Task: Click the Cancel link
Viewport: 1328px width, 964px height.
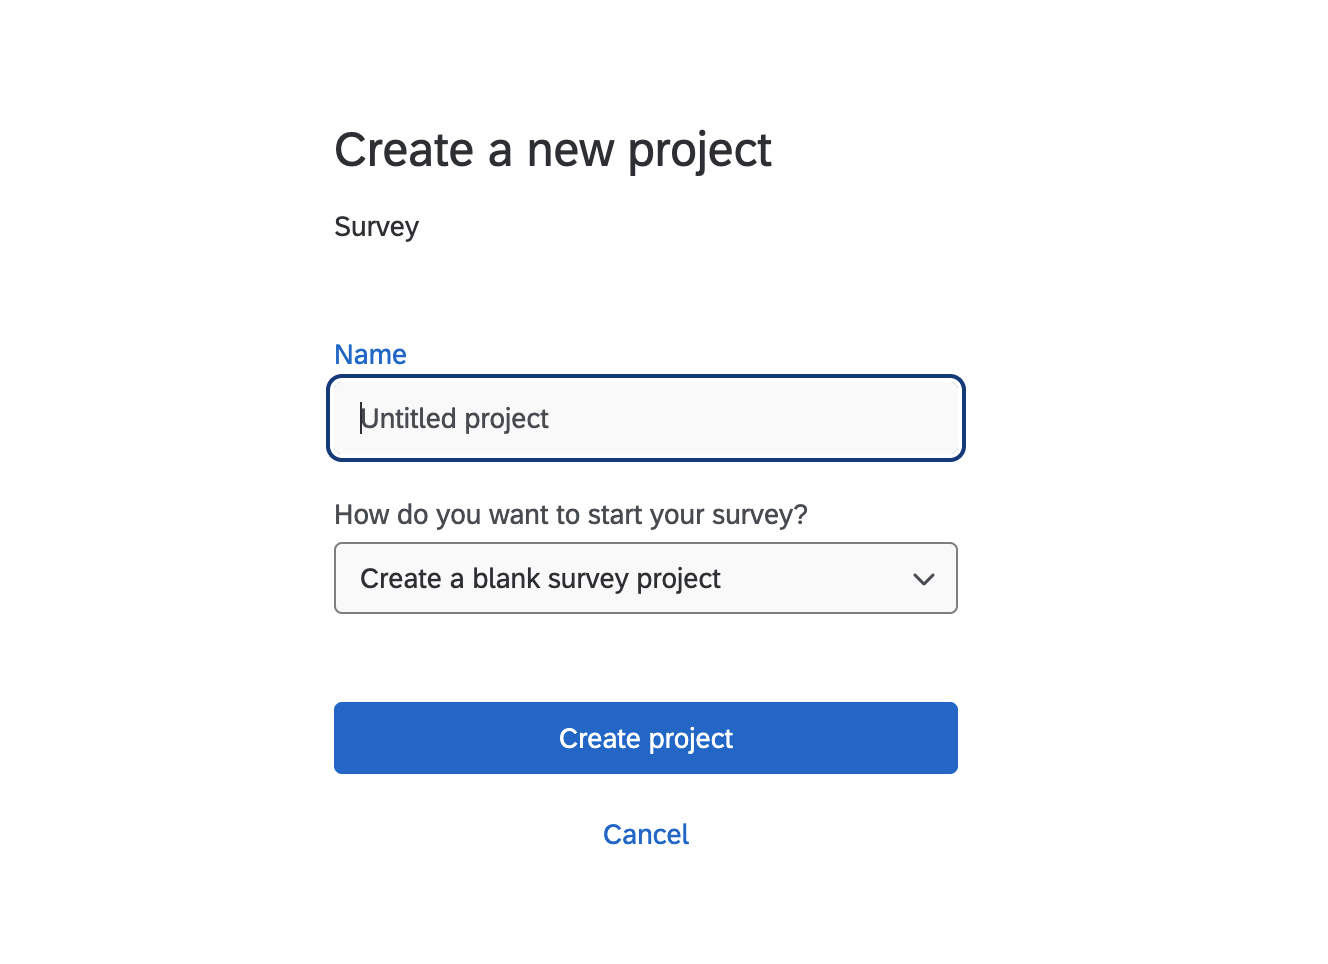Action: (x=646, y=834)
